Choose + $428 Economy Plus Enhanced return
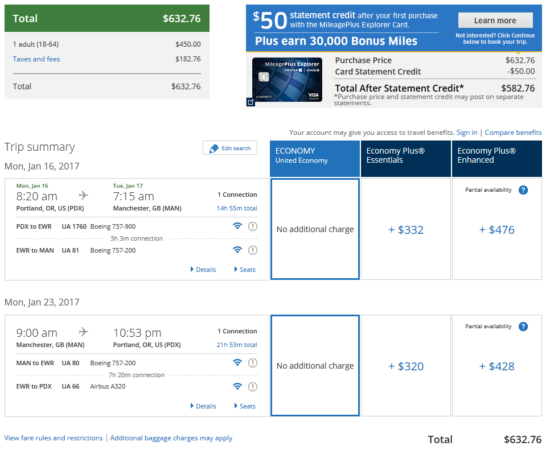 pyautogui.click(x=497, y=366)
